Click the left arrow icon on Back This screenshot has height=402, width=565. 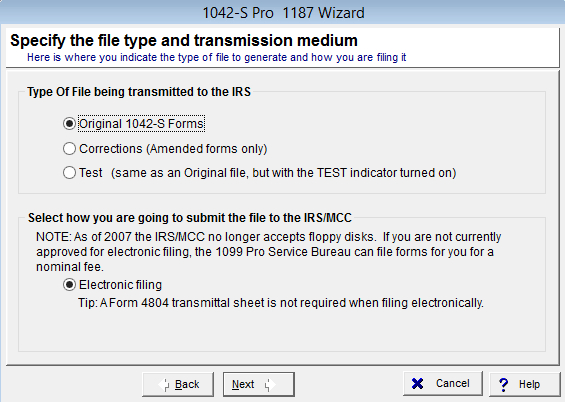[164, 385]
